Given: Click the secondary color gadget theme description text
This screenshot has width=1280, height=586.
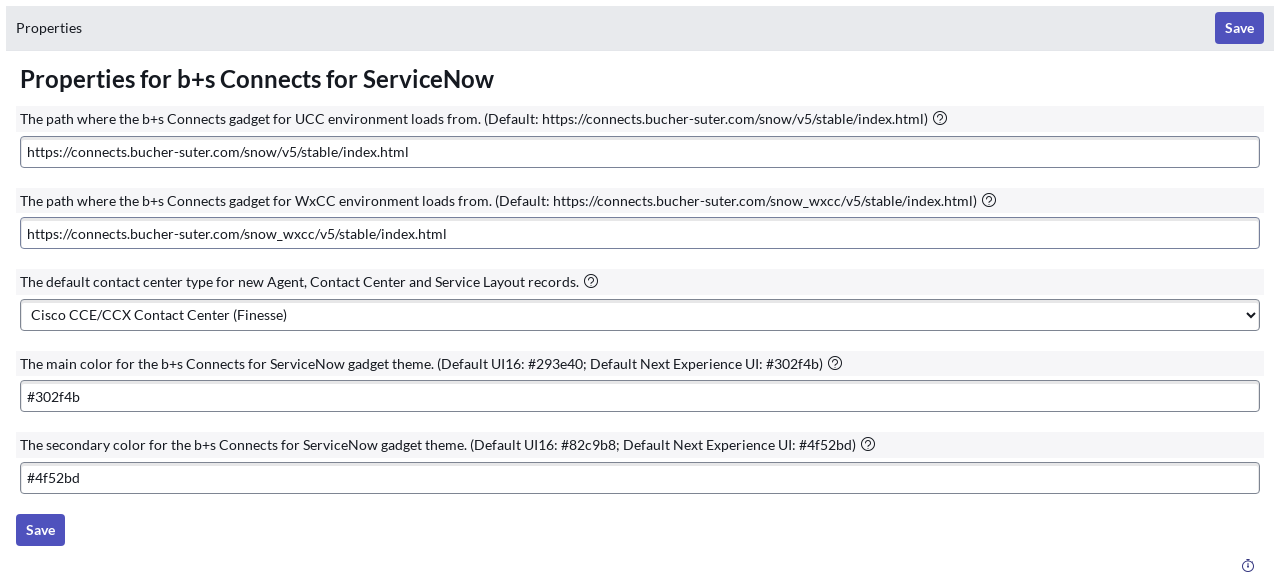Looking at the screenshot, I should [438, 445].
